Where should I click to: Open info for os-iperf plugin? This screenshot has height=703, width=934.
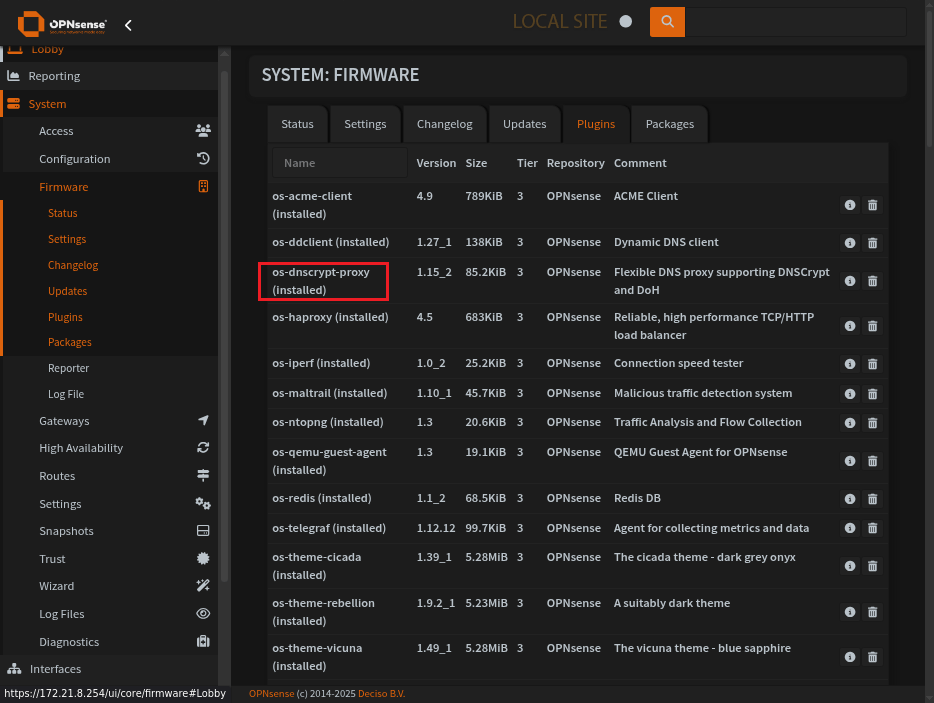(850, 364)
